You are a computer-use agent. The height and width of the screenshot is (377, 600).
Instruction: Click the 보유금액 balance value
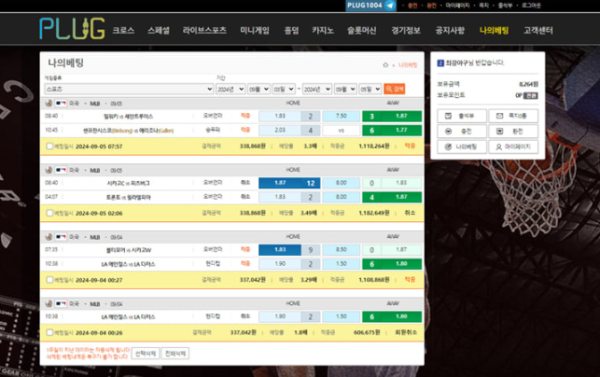click(528, 84)
